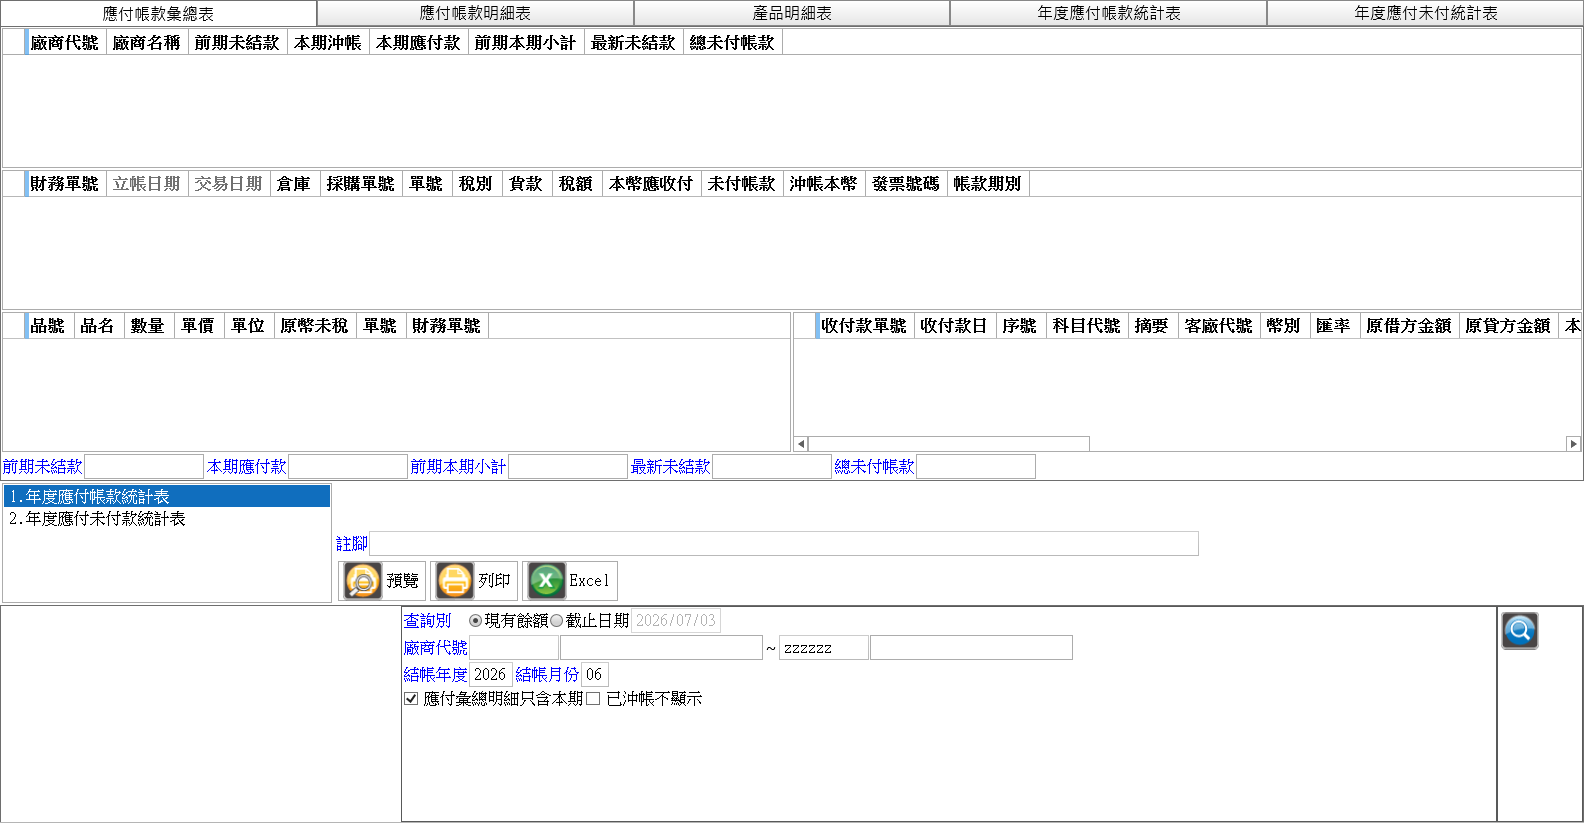This screenshot has width=1584, height=823.
Task: Click the 品號 column header
Action: (49, 326)
